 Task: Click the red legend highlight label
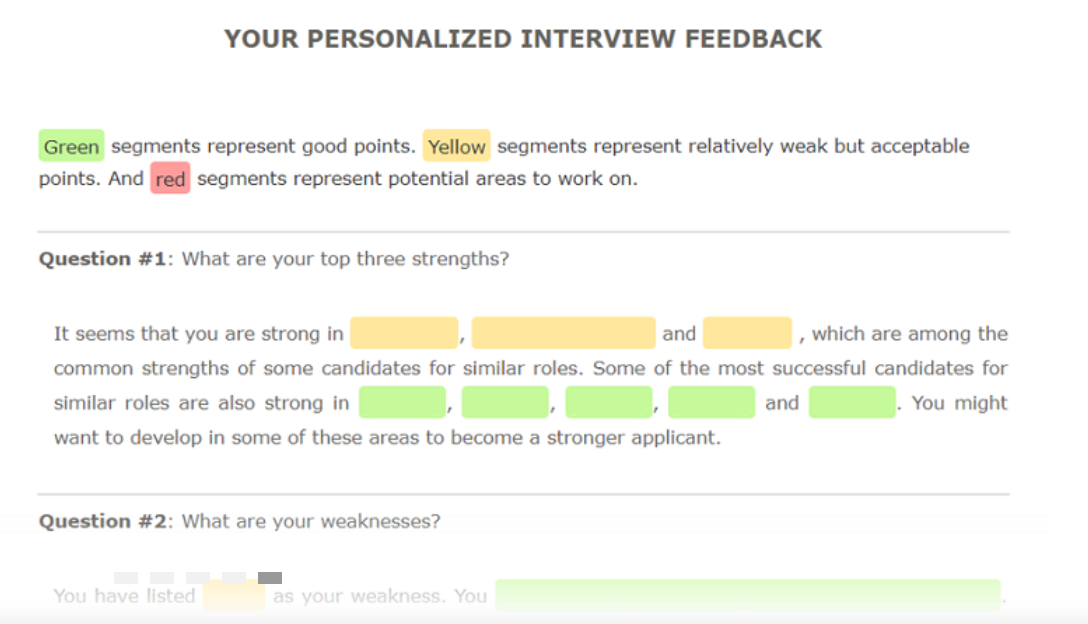[x=170, y=180]
